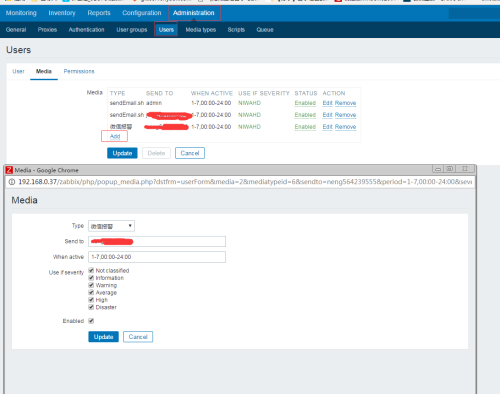Click Delete button on Users page

156,153
